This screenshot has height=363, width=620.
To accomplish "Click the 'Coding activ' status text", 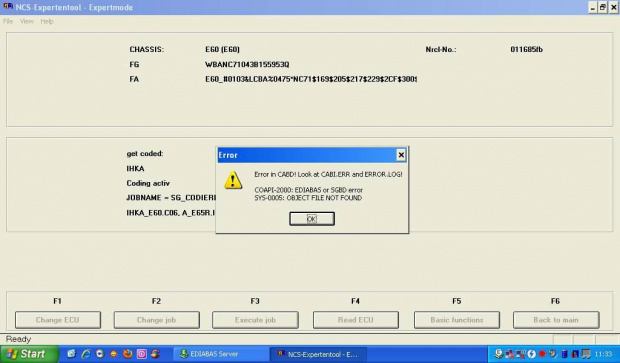I will 148,183.
